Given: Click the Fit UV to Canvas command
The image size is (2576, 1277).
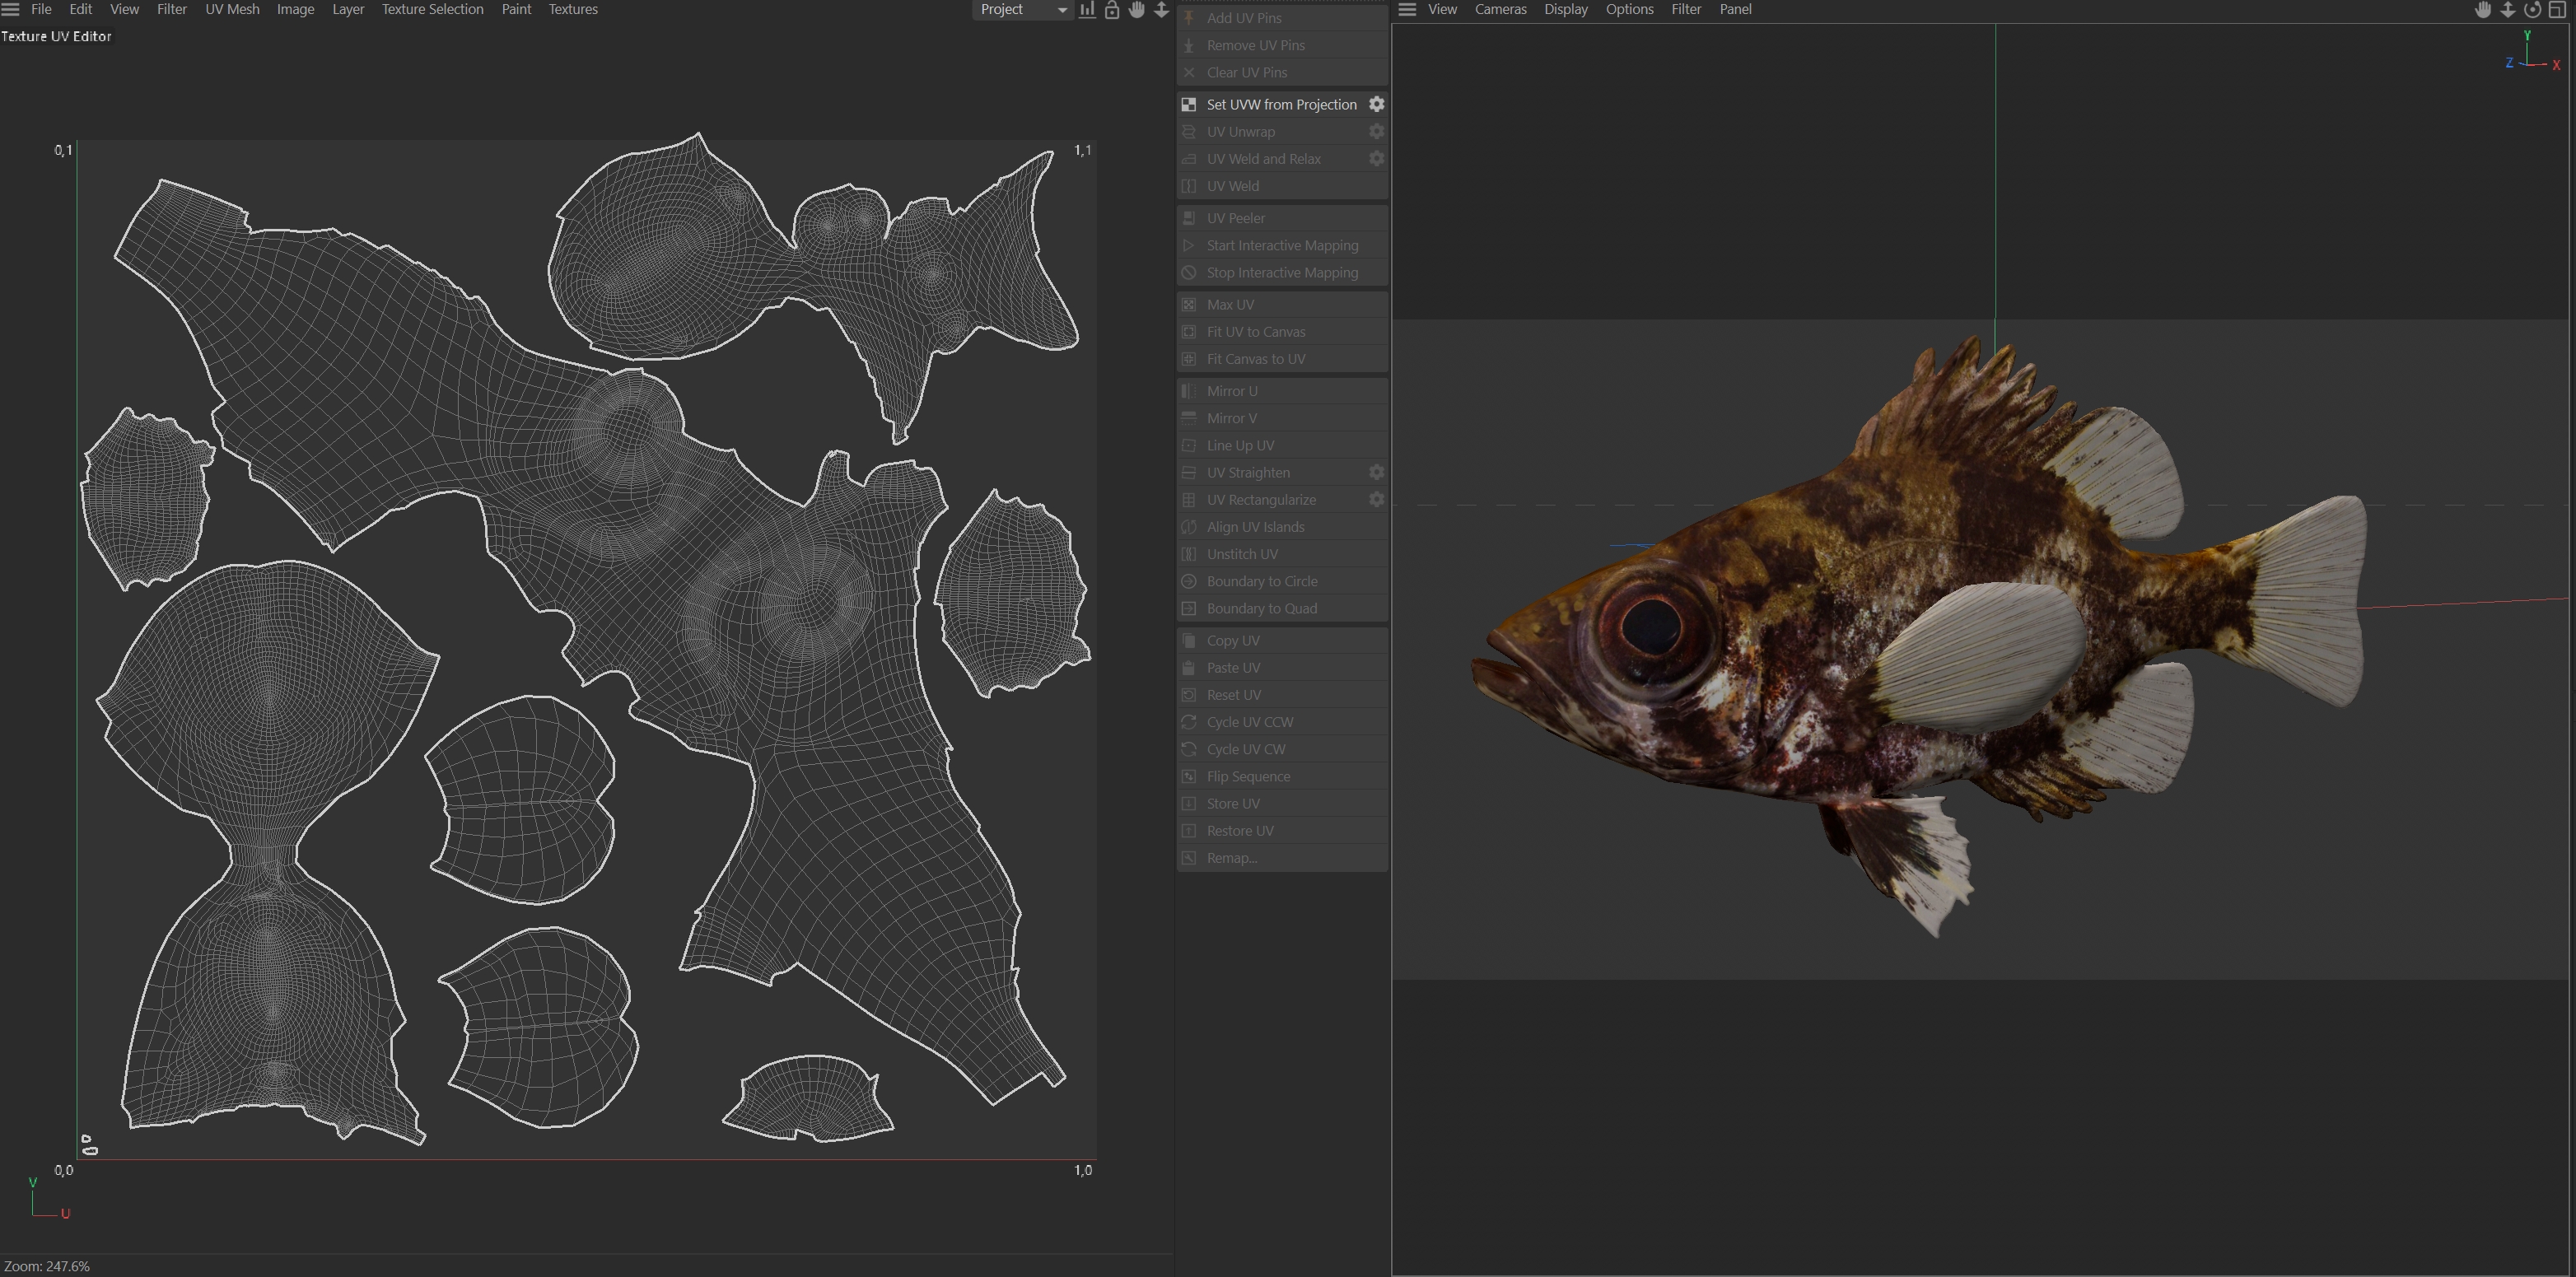Looking at the screenshot, I should 1256,331.
